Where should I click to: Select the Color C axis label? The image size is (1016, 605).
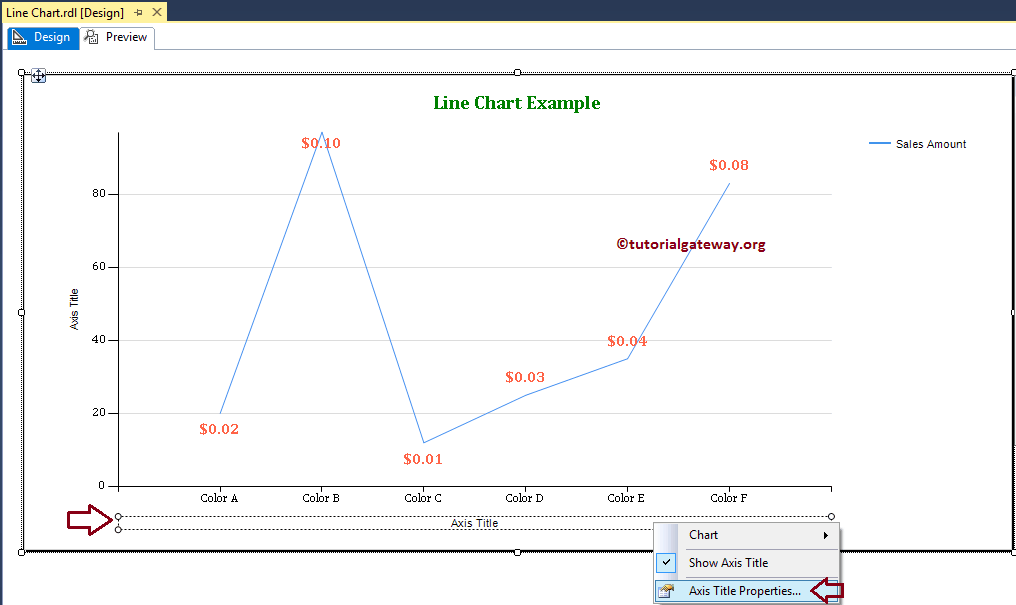point(422,498)
